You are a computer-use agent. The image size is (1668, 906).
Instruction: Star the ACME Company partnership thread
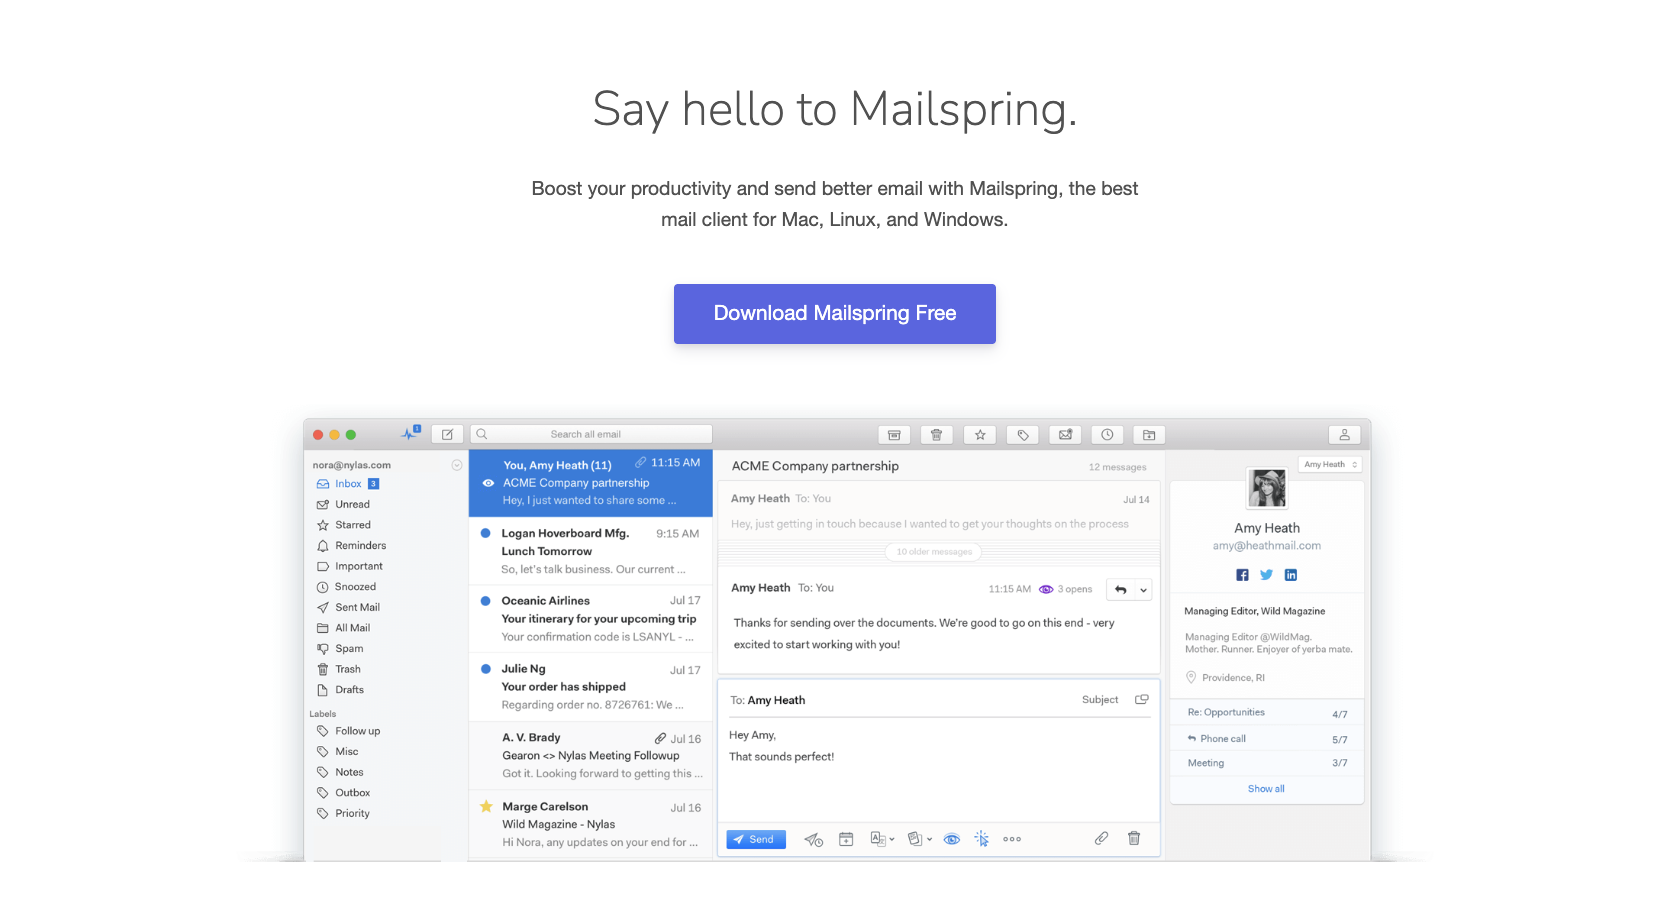click(x=980, y=434)
